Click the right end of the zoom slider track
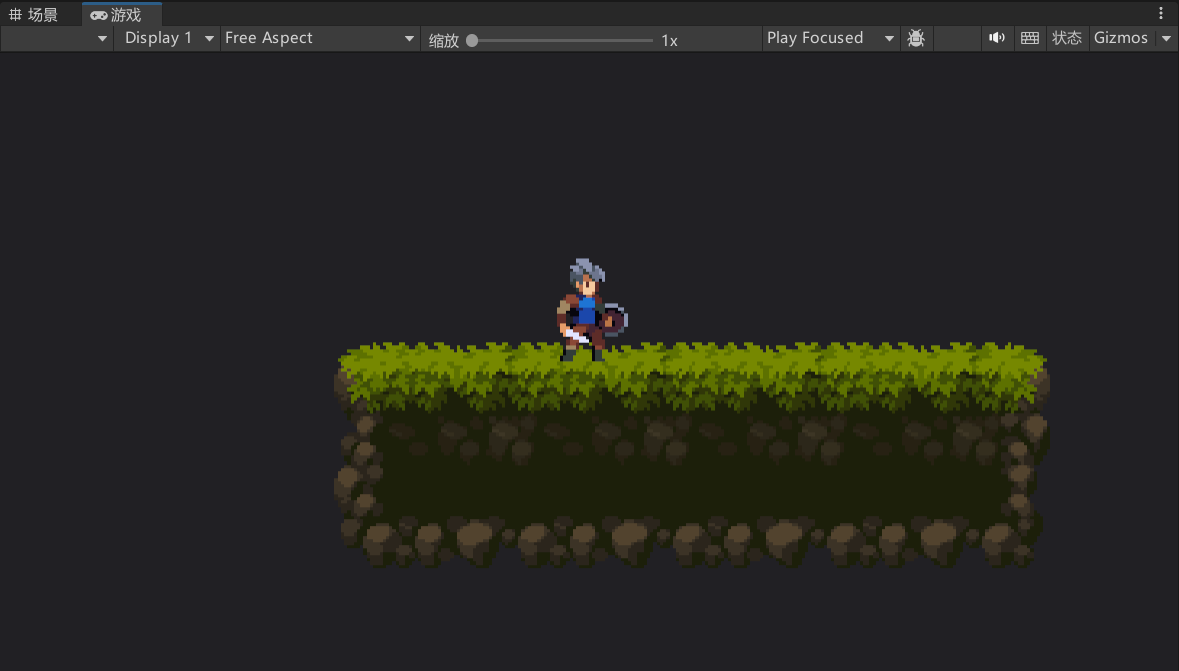 [650, 41]
